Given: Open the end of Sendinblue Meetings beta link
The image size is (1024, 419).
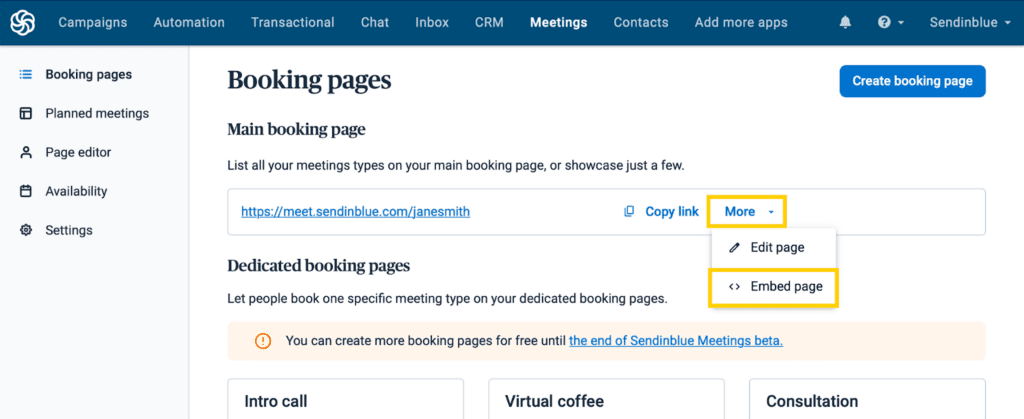Looking at the screenshot, I should [676, 341].
